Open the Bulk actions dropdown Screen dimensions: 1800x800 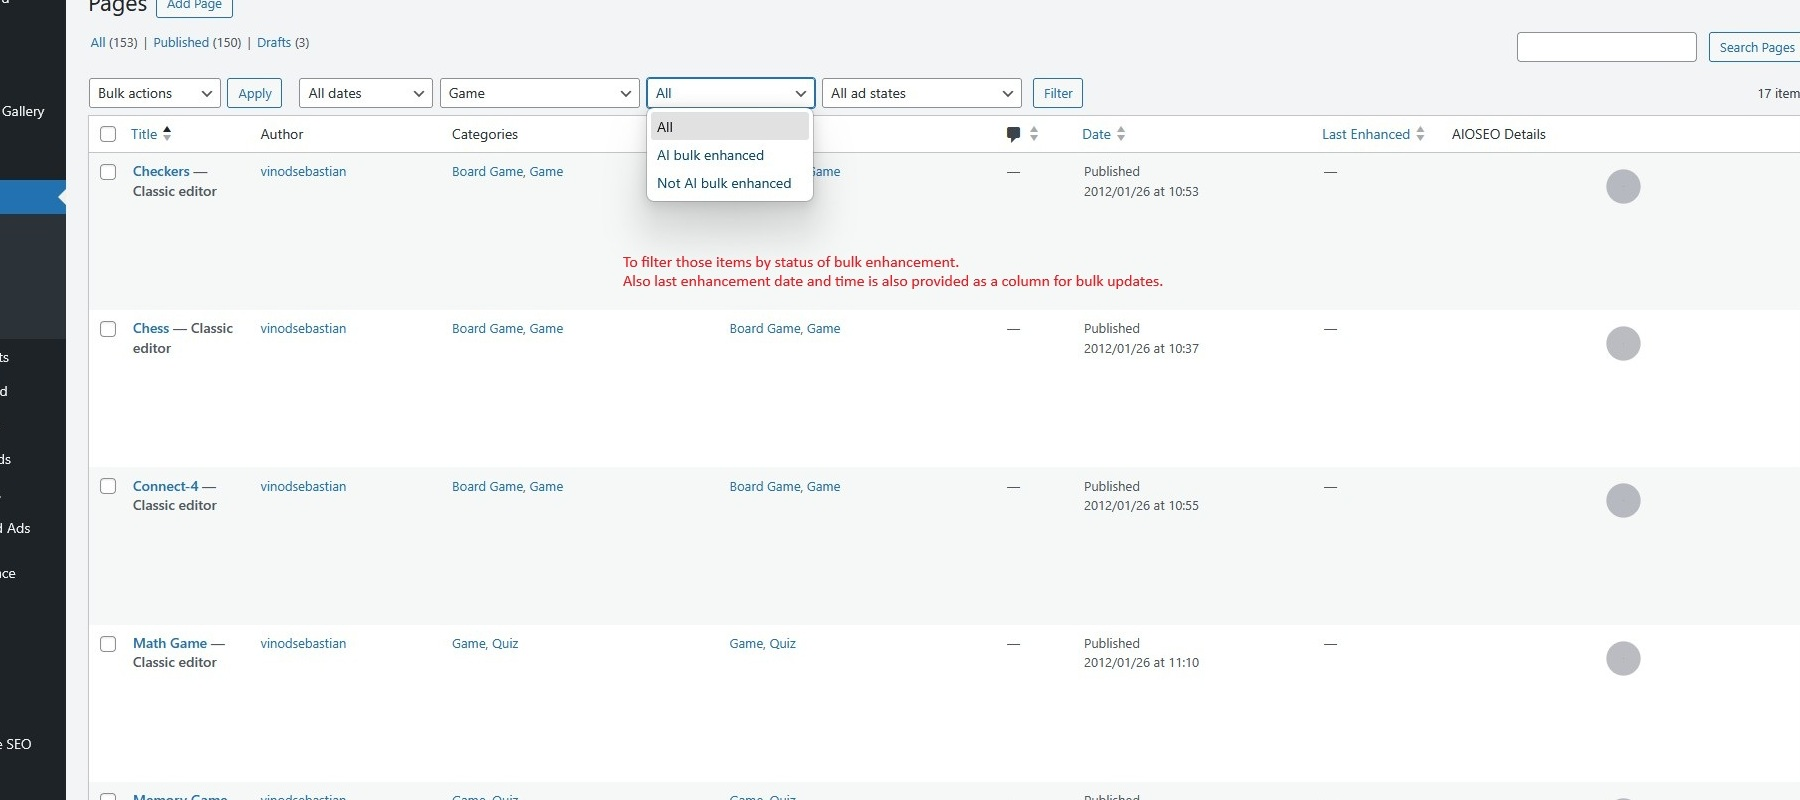click(154, 93)
